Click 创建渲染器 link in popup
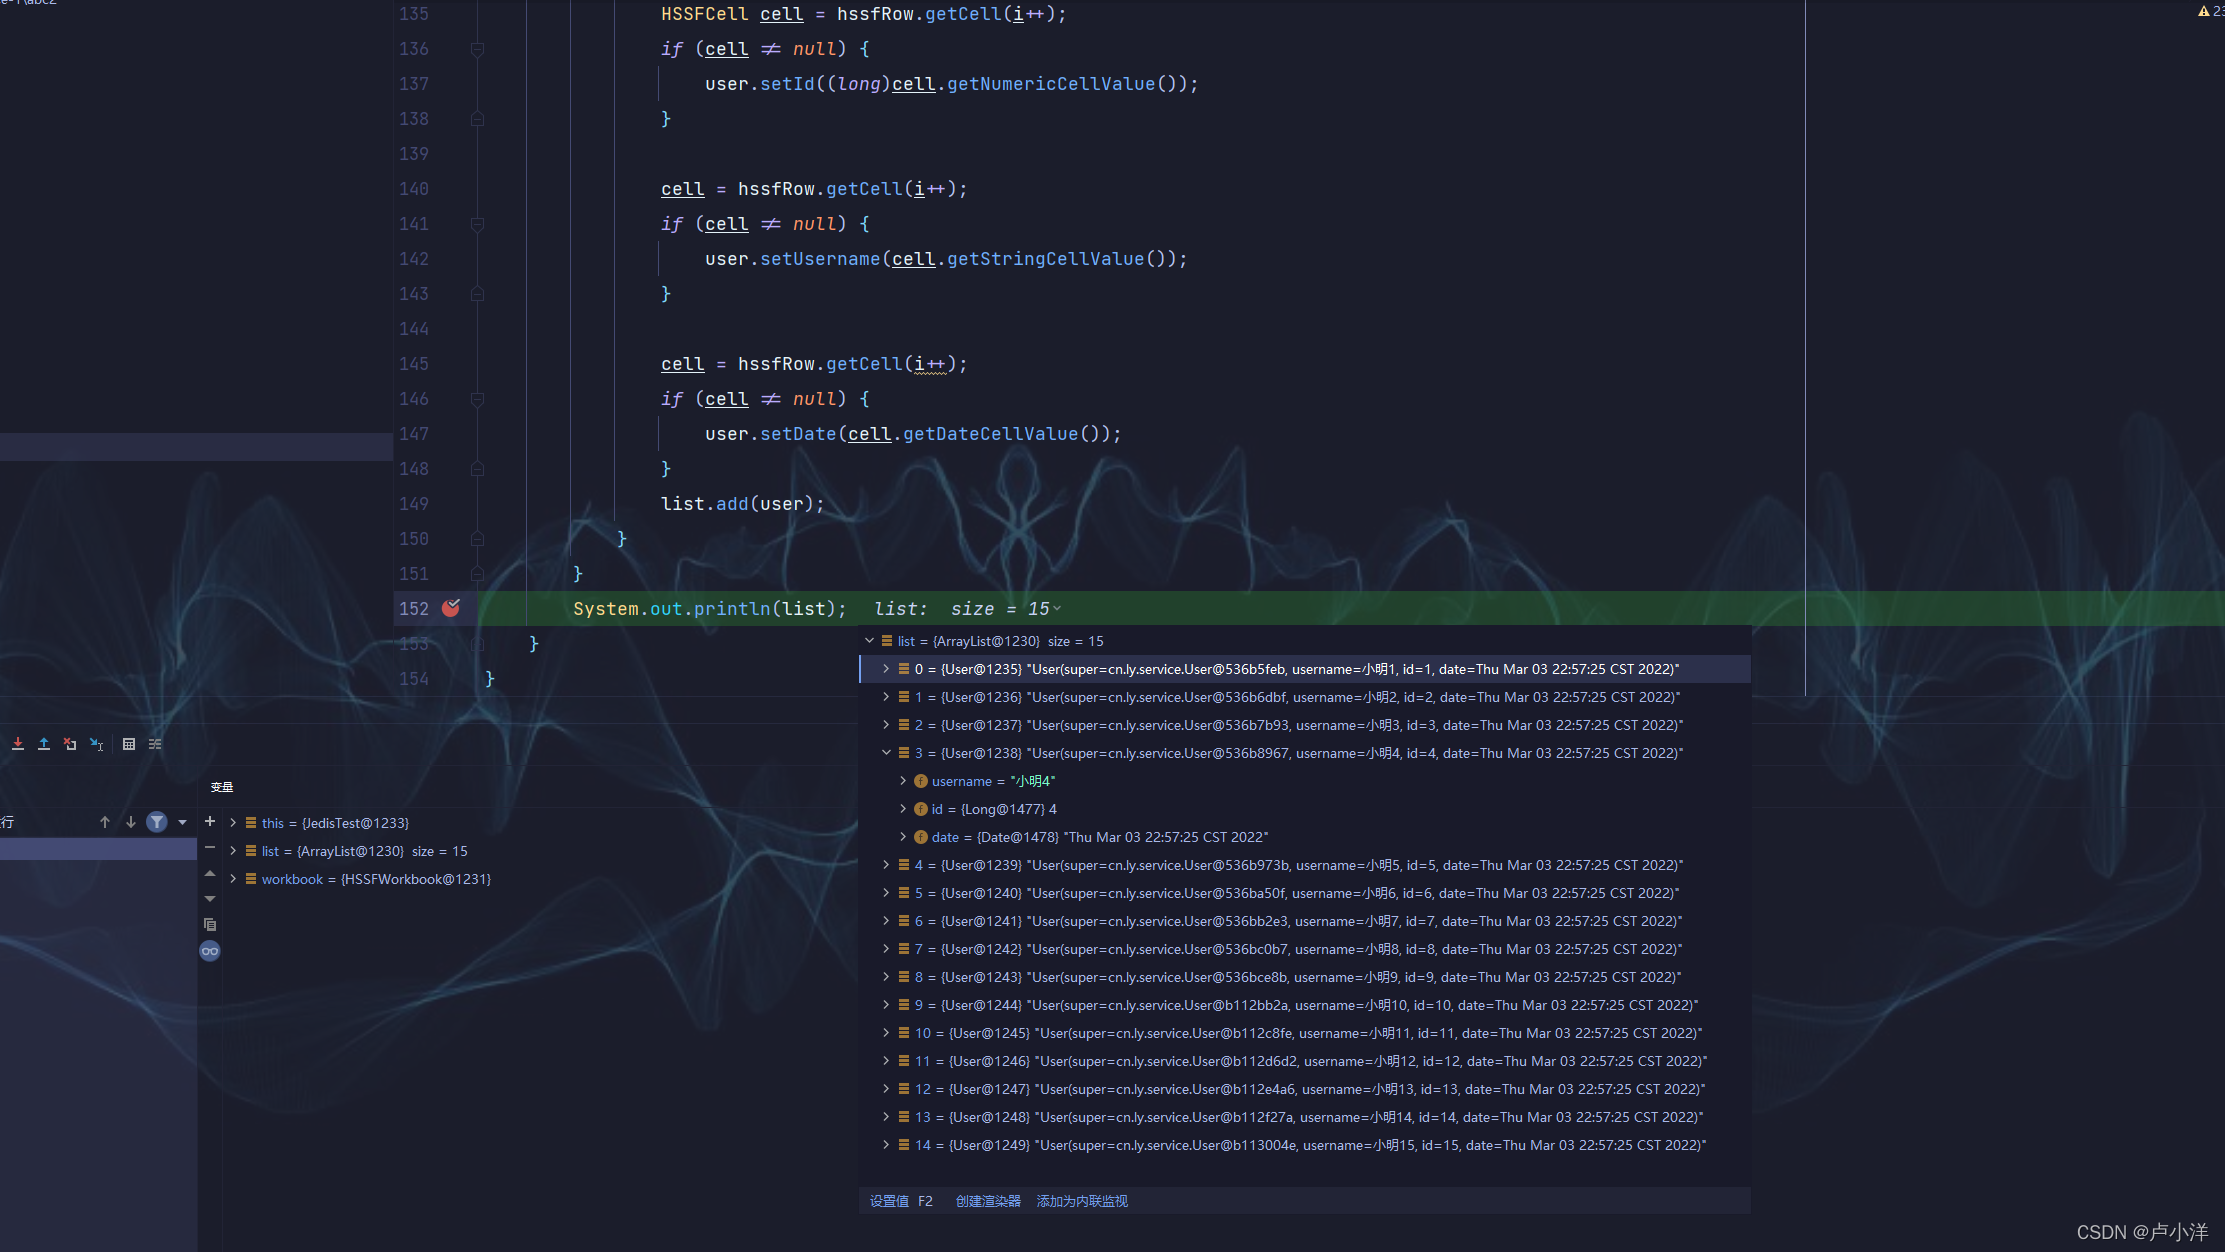The height and width of the screenshot is (1252, 2225). (x=988, y=1201)
